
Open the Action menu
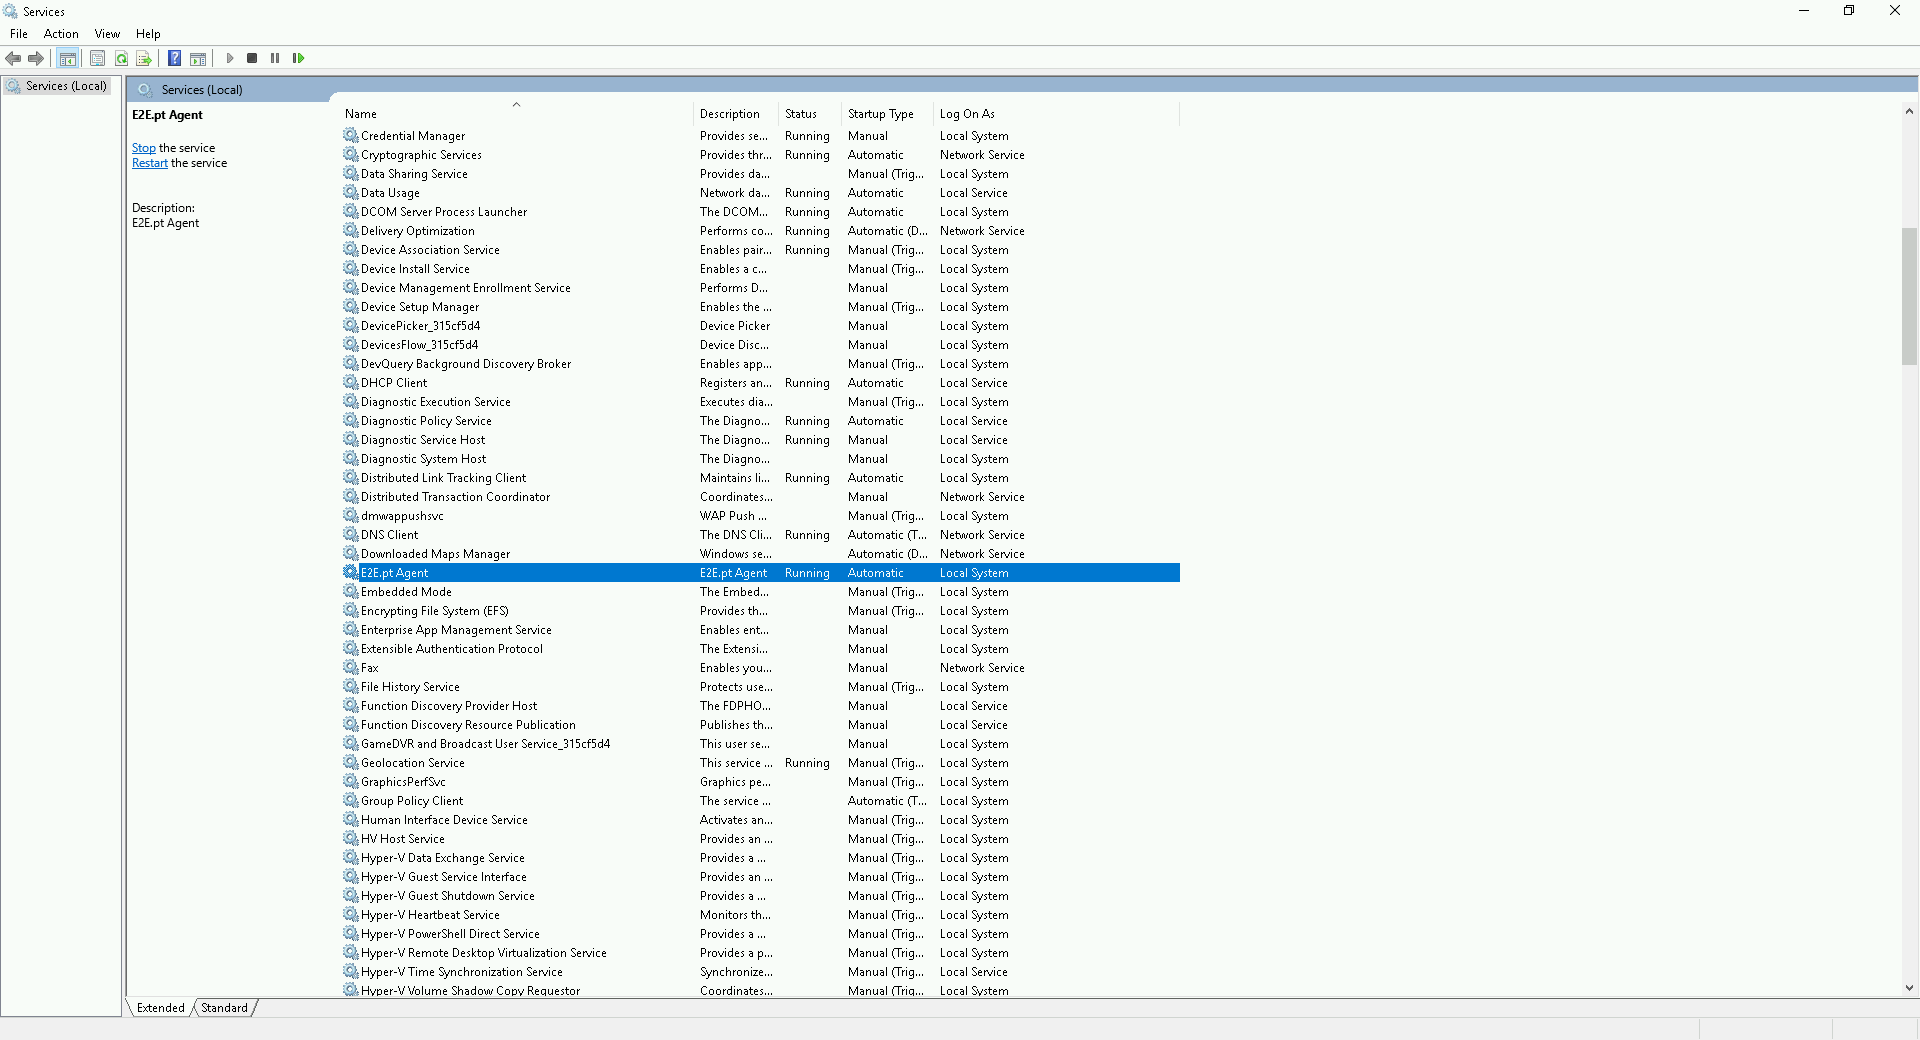61,34
